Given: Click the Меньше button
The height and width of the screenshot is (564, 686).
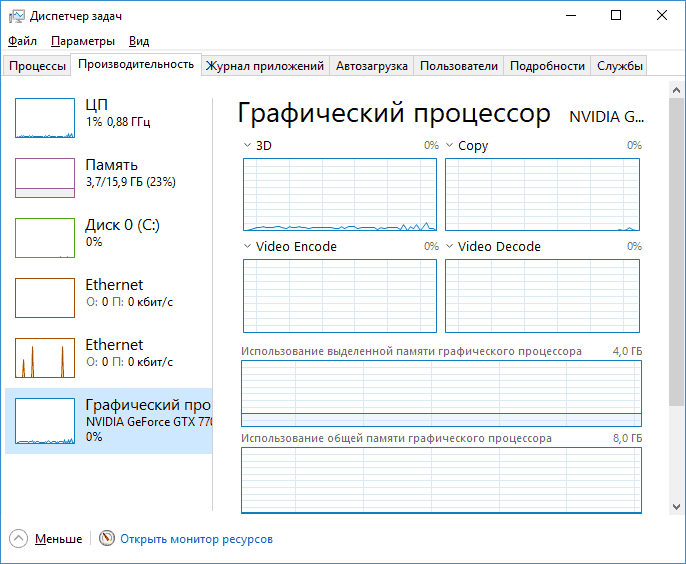Looking at the screenshot, I should tap(58, 539).
